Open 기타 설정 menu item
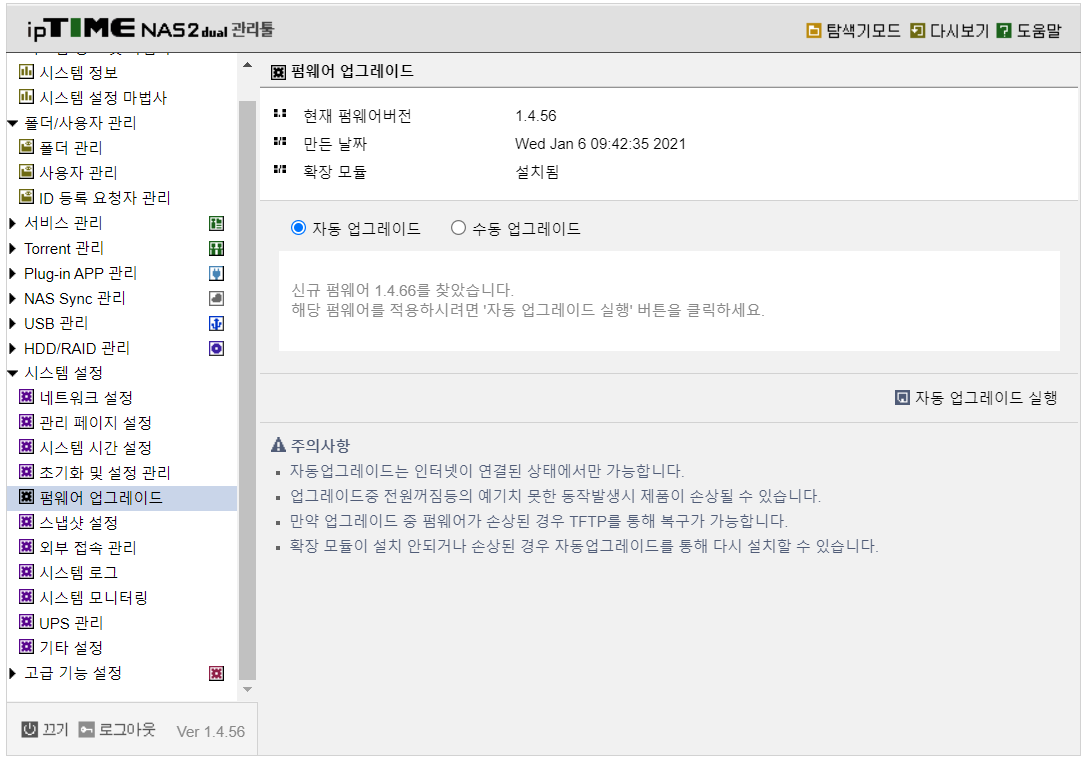1089x766 pixels. click(x=71, y=647)
